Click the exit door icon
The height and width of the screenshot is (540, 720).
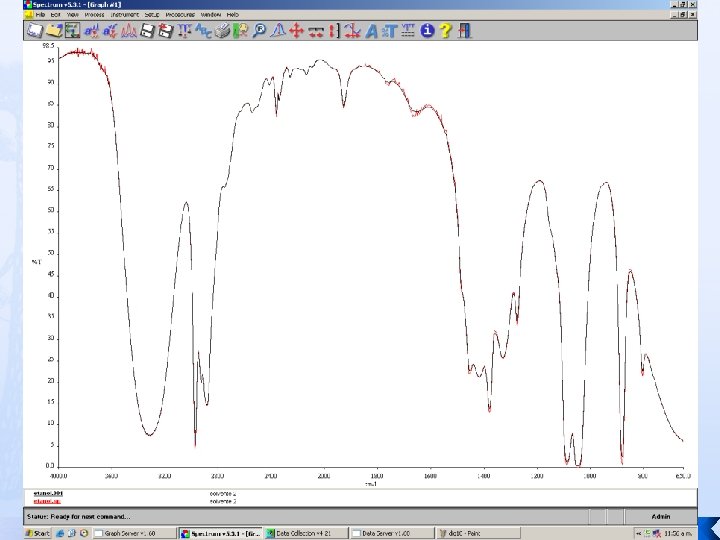click(x=464, y=31)
